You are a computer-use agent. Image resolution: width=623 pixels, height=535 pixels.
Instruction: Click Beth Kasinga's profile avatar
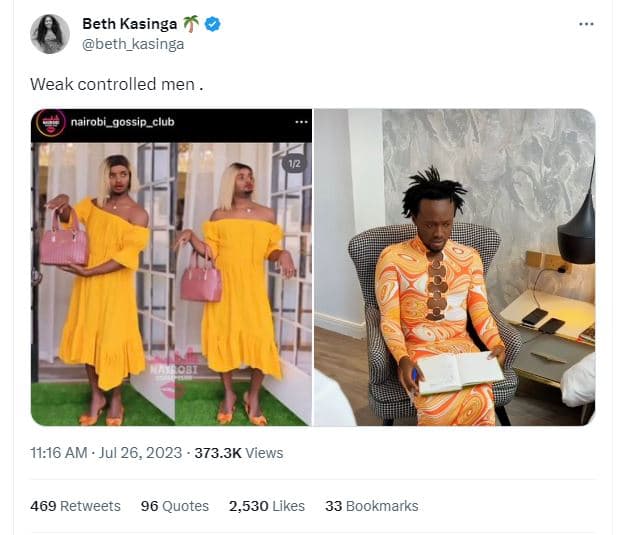click(x=49, y=33)
